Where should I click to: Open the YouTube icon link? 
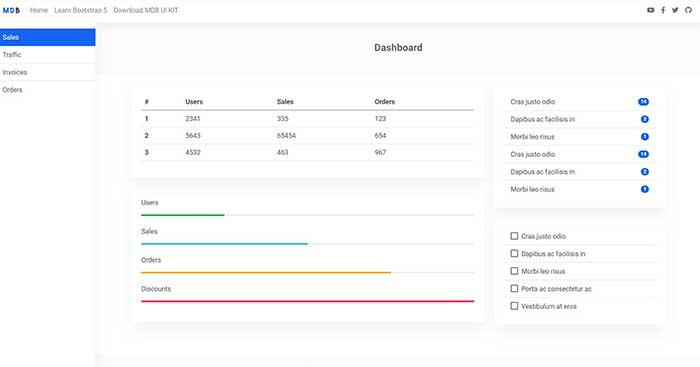tap(650, 10)
